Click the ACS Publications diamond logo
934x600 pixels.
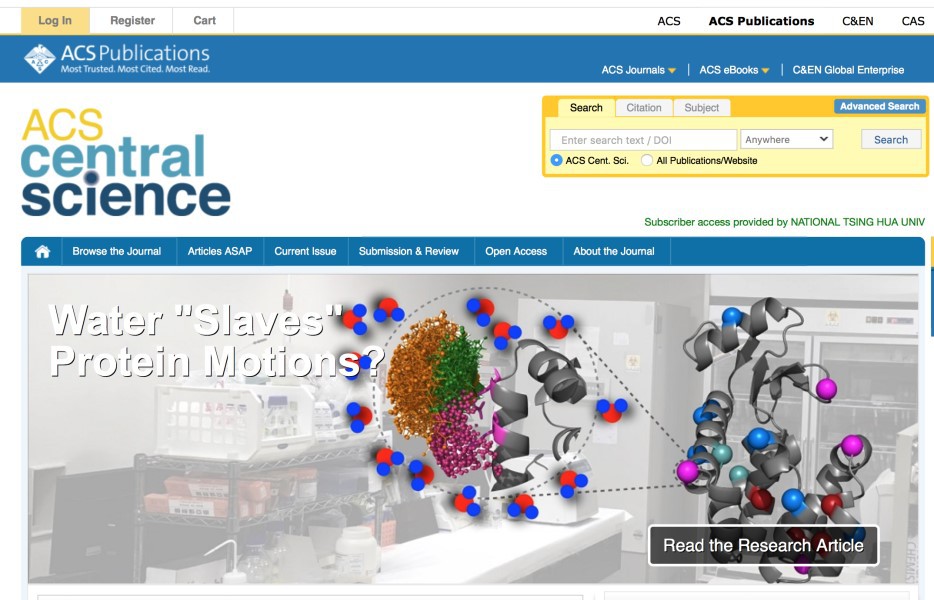point(39,59)
